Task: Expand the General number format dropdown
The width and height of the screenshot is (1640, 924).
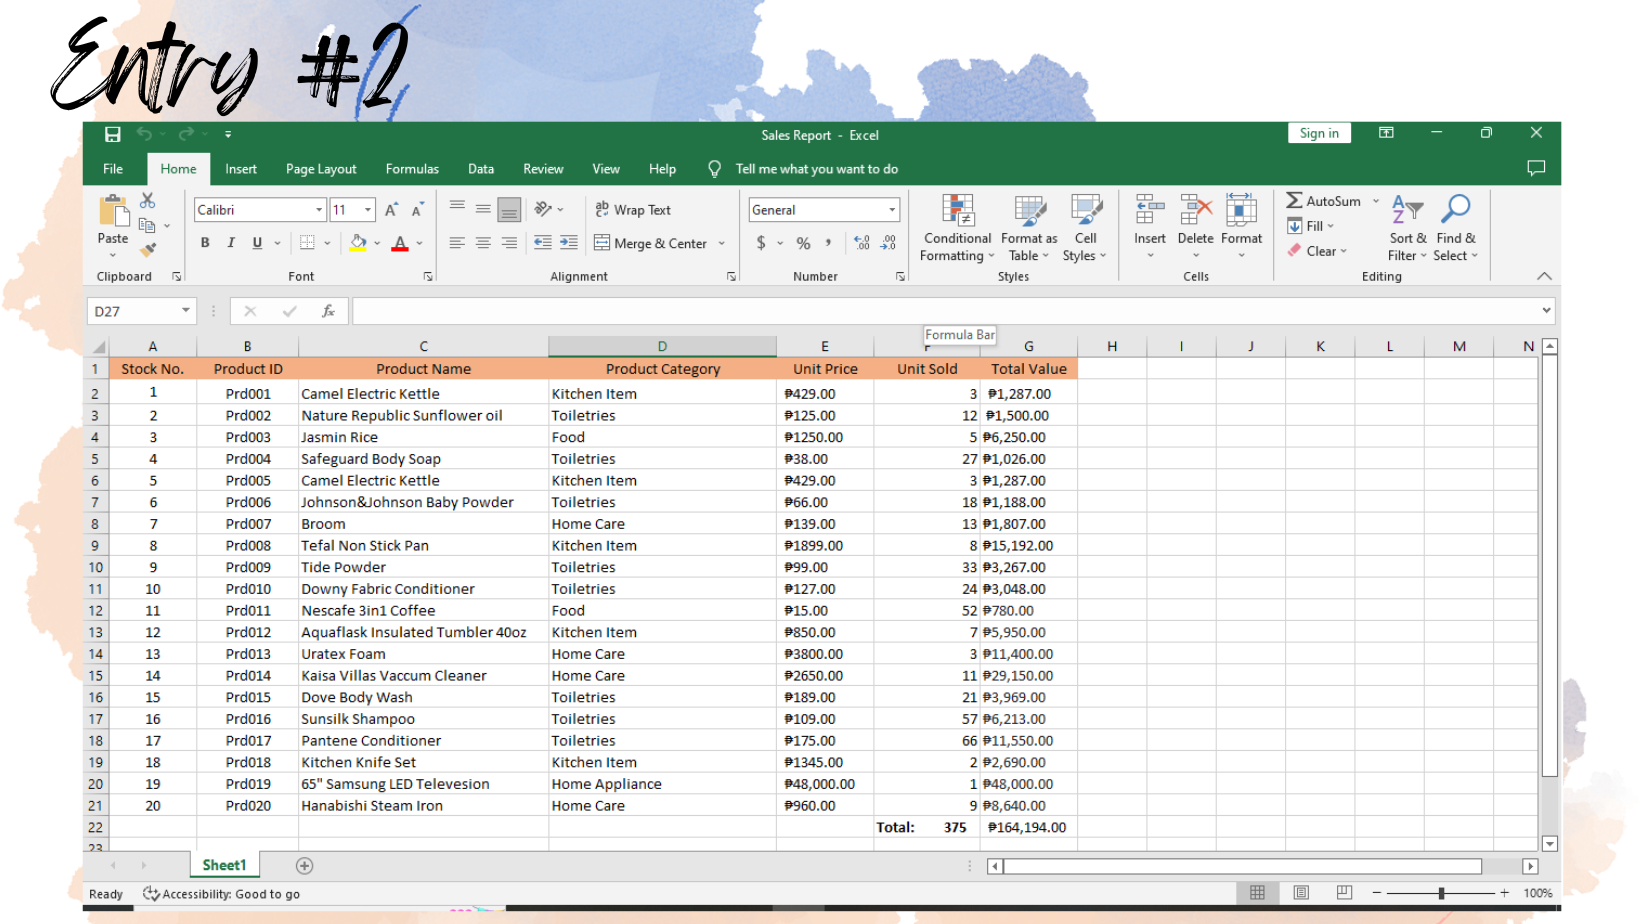Action: pos(892,210)
